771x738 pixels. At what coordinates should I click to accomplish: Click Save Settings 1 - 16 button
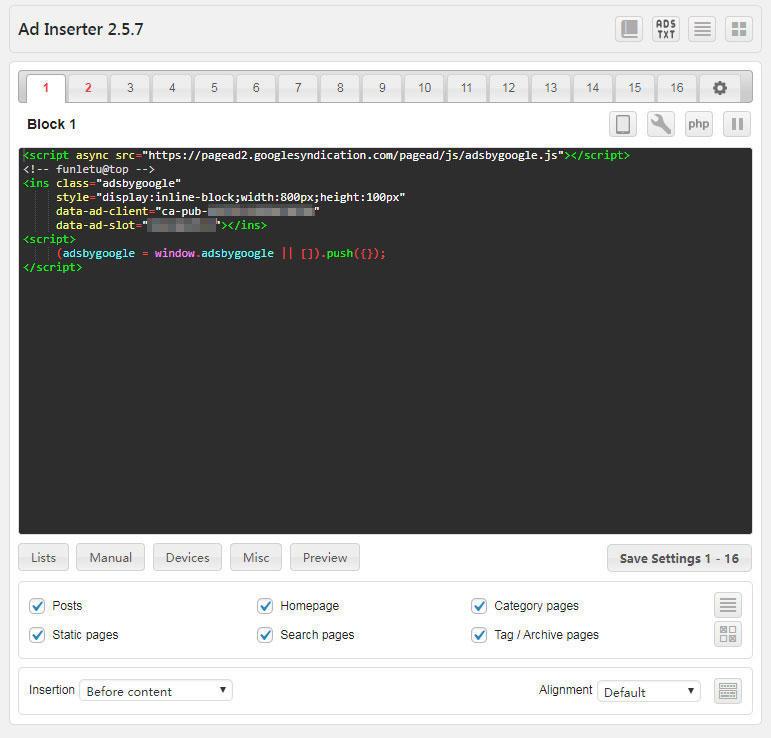[x=679, y=559]
